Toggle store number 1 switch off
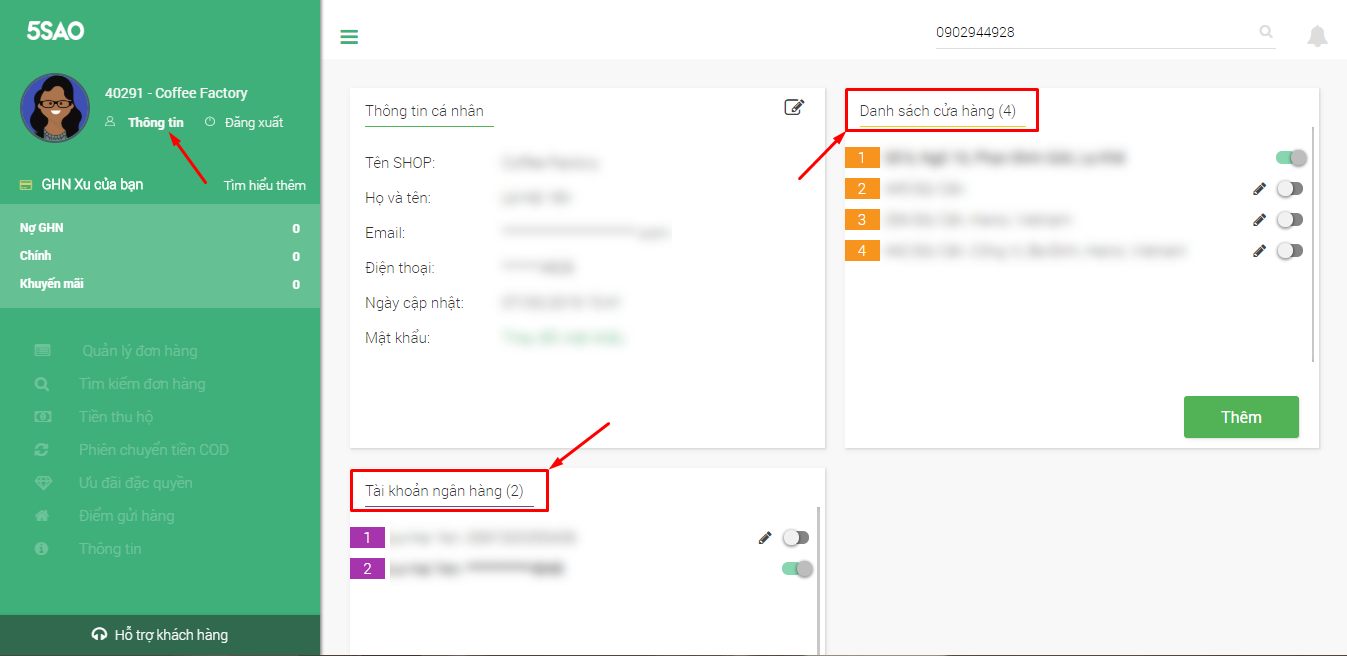 click(x=1290, y=157)
